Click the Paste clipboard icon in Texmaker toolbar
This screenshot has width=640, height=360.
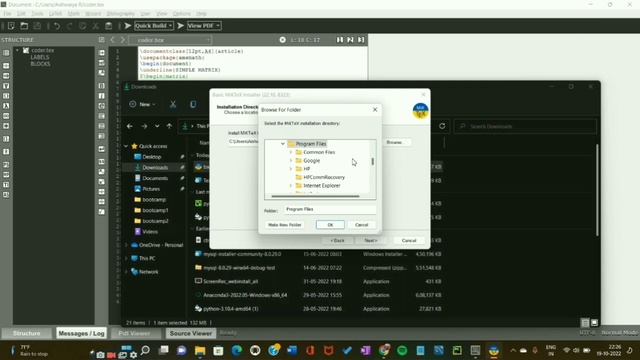click(109, 26)
